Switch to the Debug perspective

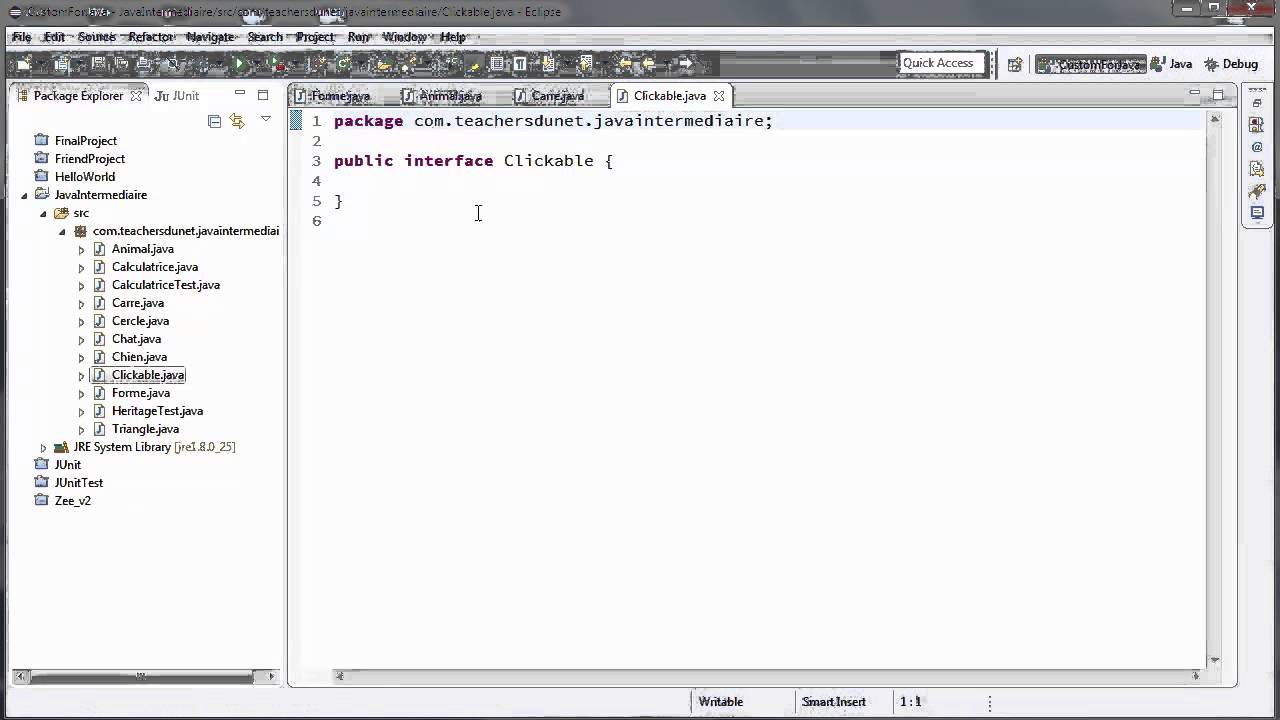pyautogui.click(x=1232, y=64)
